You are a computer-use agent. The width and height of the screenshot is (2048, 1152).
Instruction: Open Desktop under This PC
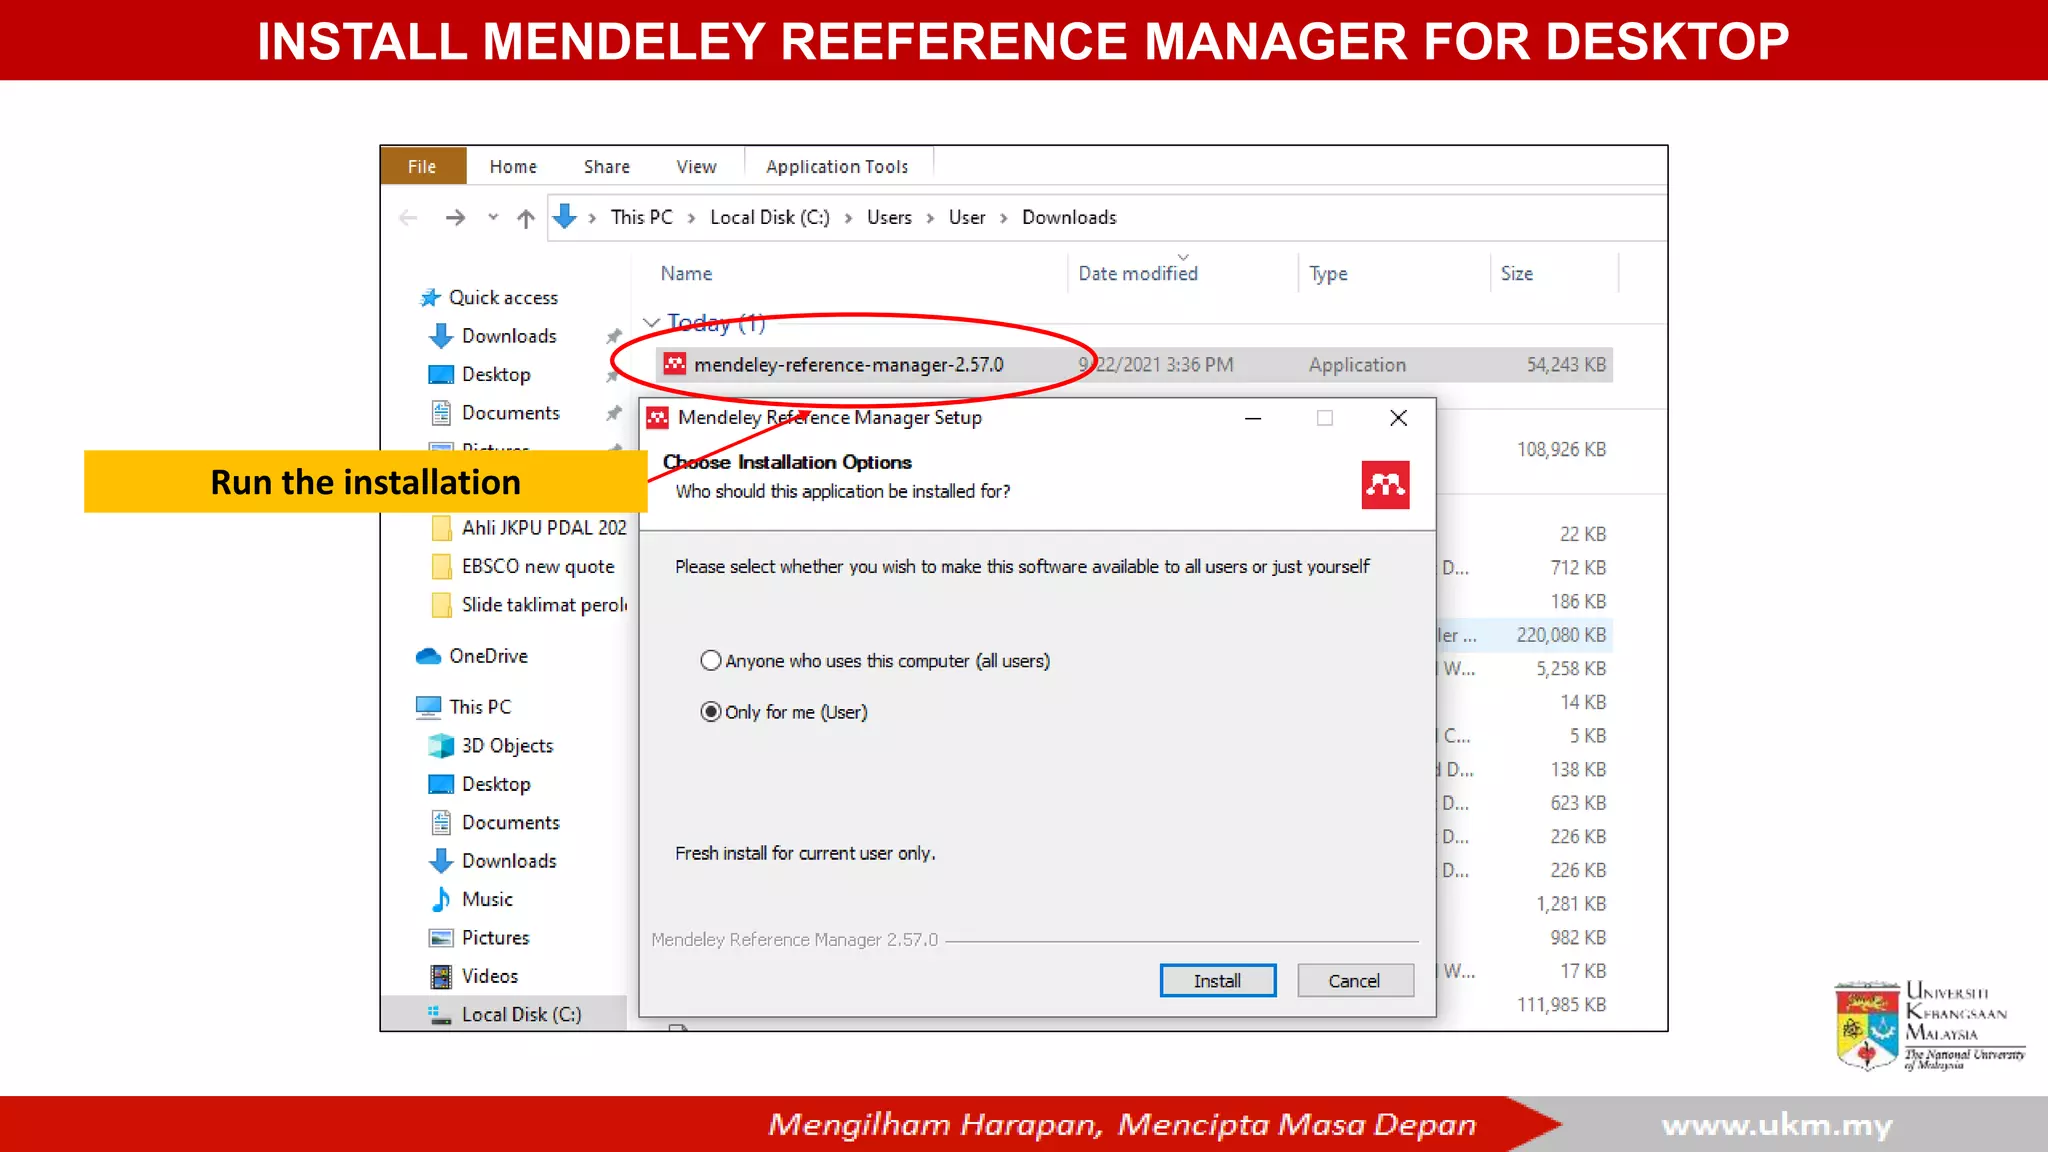point(496,784)
